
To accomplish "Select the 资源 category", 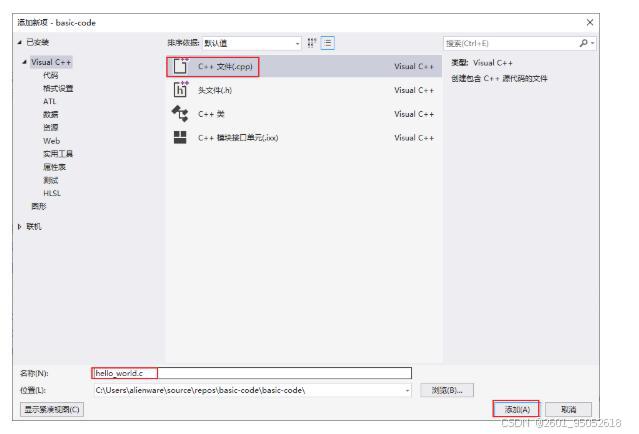I will tap(51, 128).
